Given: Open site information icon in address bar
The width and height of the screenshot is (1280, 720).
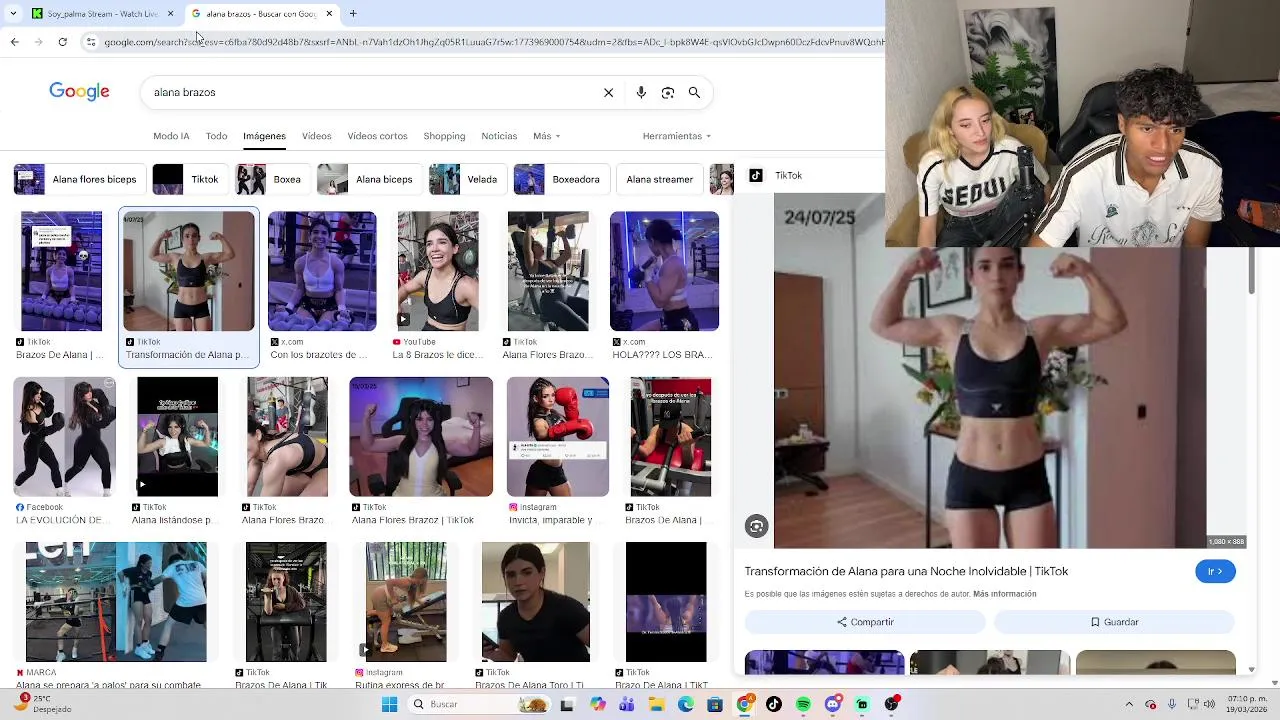Looking at the screenshot, I should [x=91, y=42].
